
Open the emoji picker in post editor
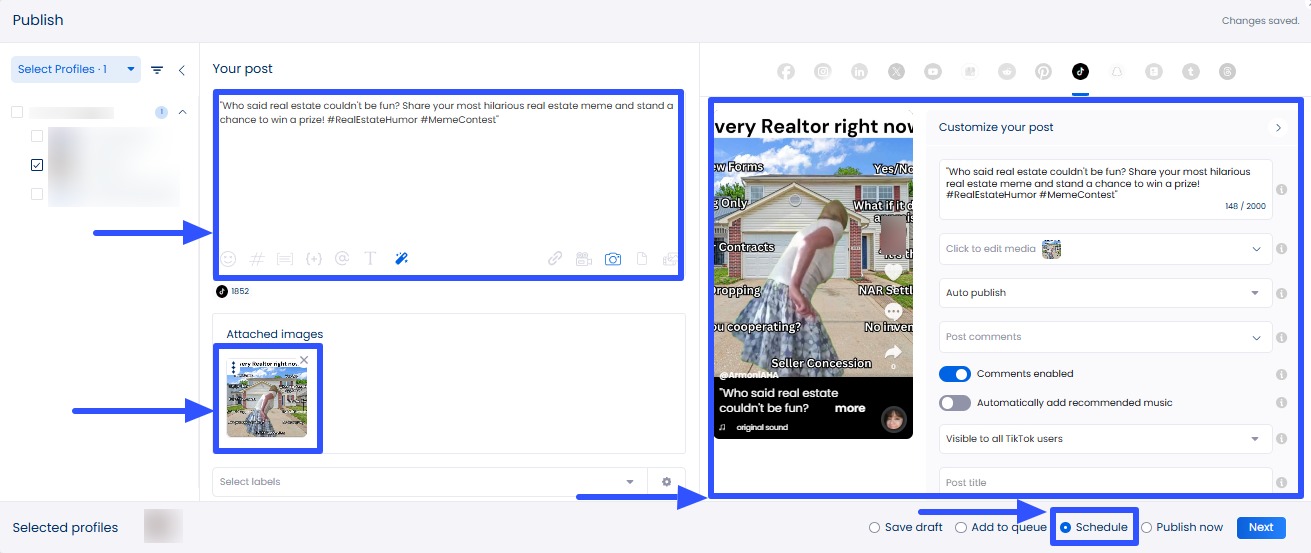click(x=228, y=259)
